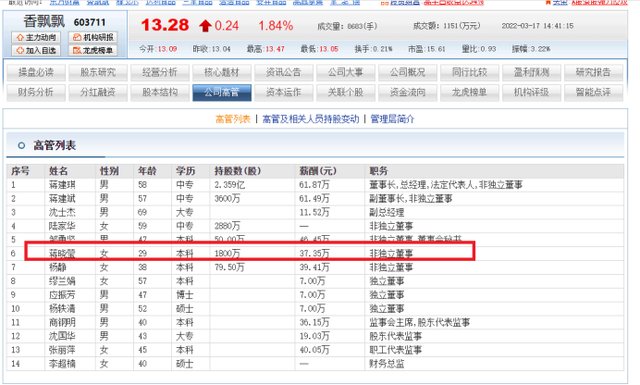Viewport: 640px width, 385px height.
Task: Open the 经营分析 tab
Action: click(x=160, y=73)
